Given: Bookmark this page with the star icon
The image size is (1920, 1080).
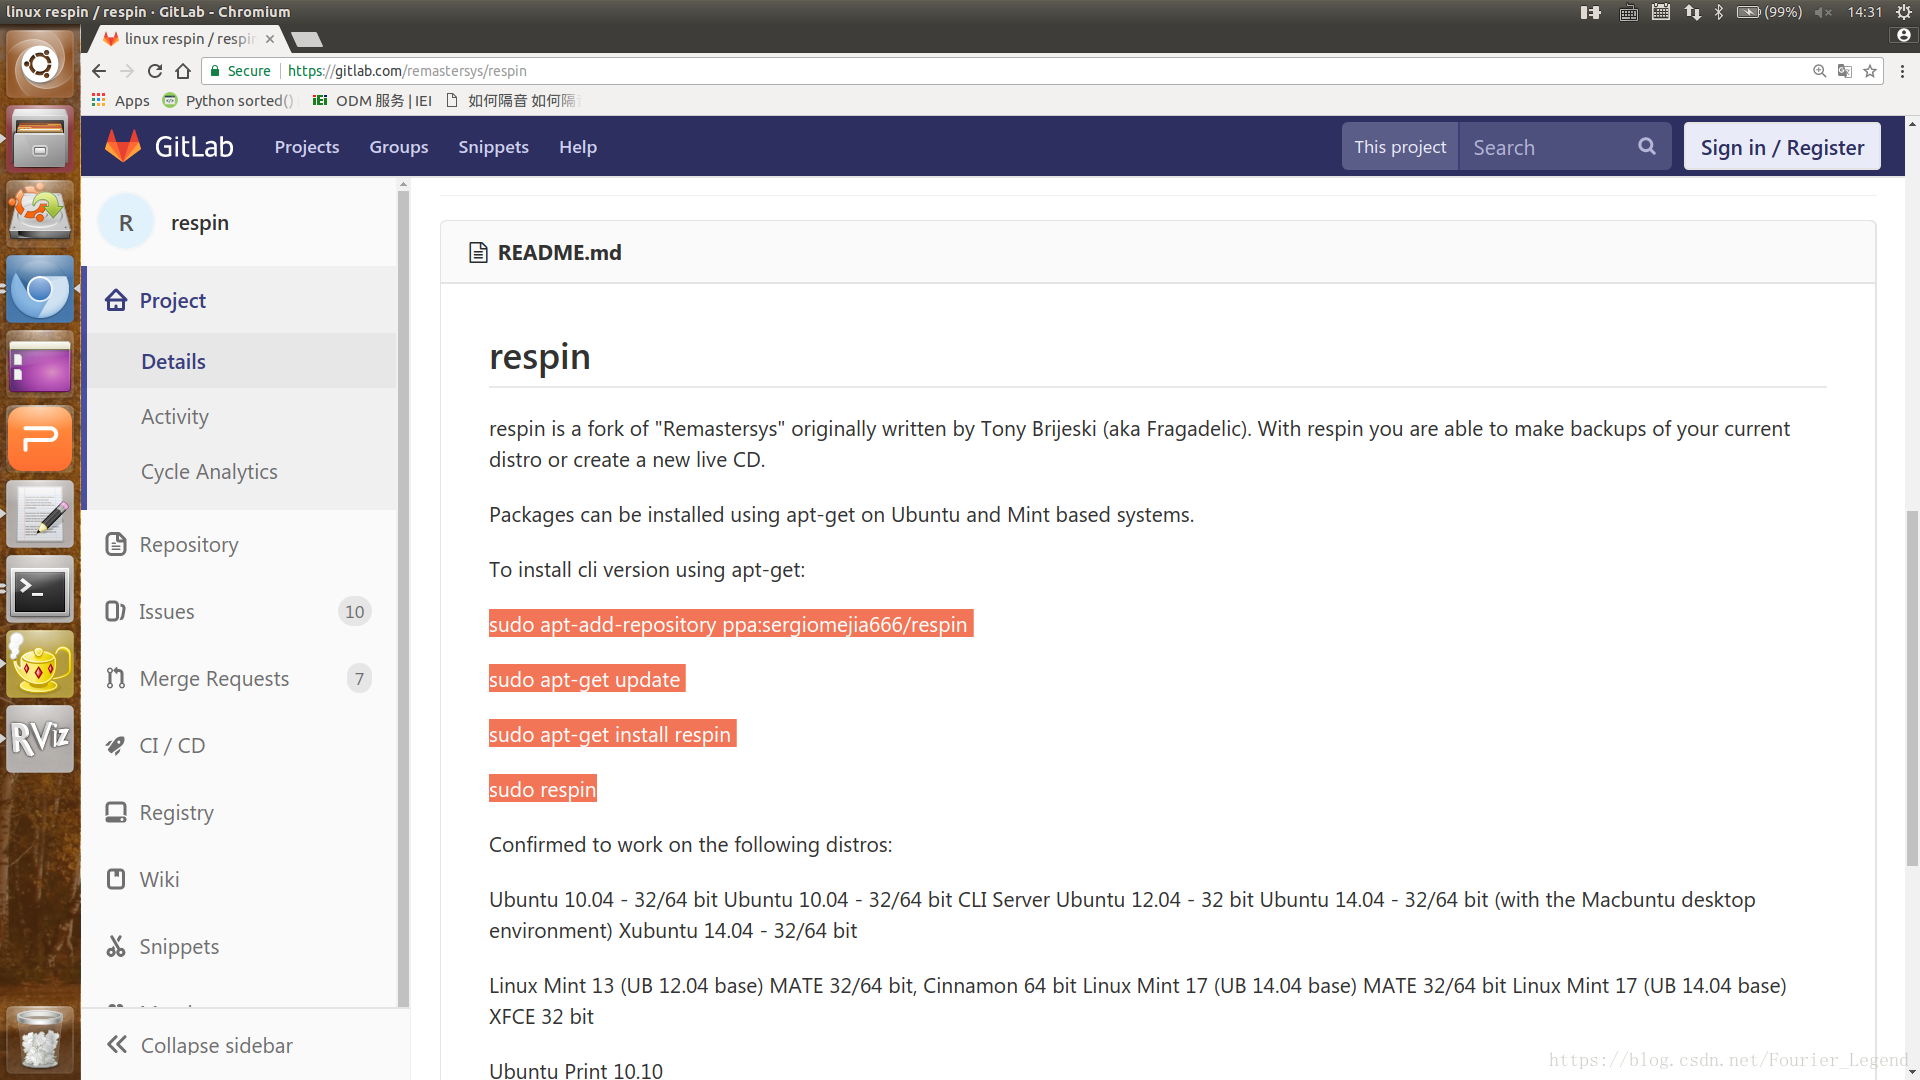Looking at the screenshot, I should point(1870,71).
